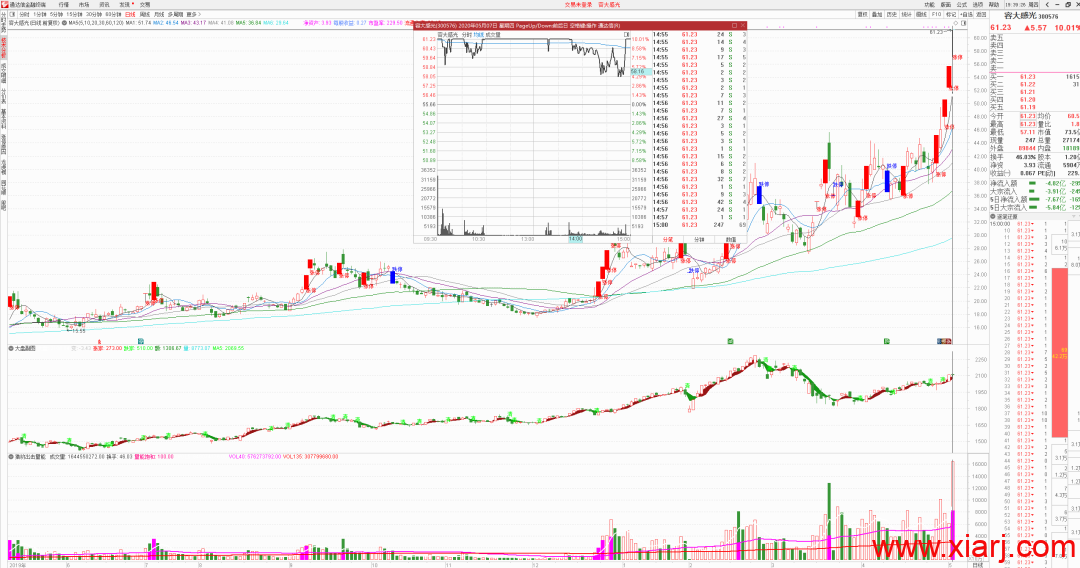Click the panel toggle icon before 分时
Viewport: 1080px width, 568px height.
click(x=12, y=14)
